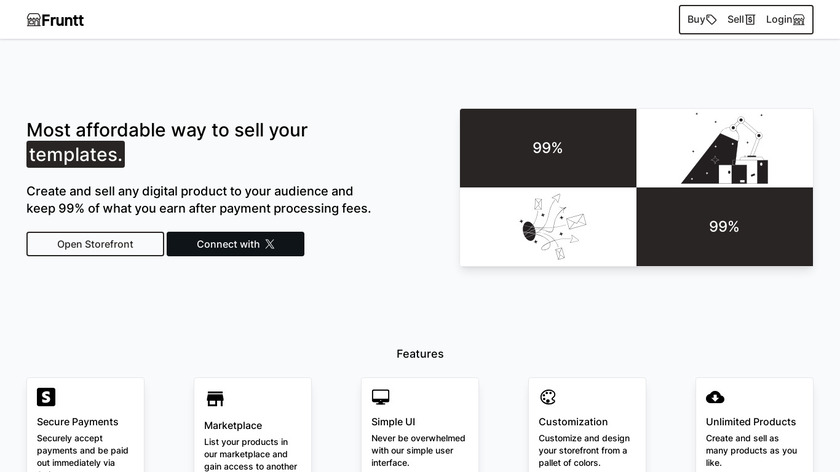Click the Sell receipt icon
This screenshot has height=472, width=840.
click(x=750, y=20)
